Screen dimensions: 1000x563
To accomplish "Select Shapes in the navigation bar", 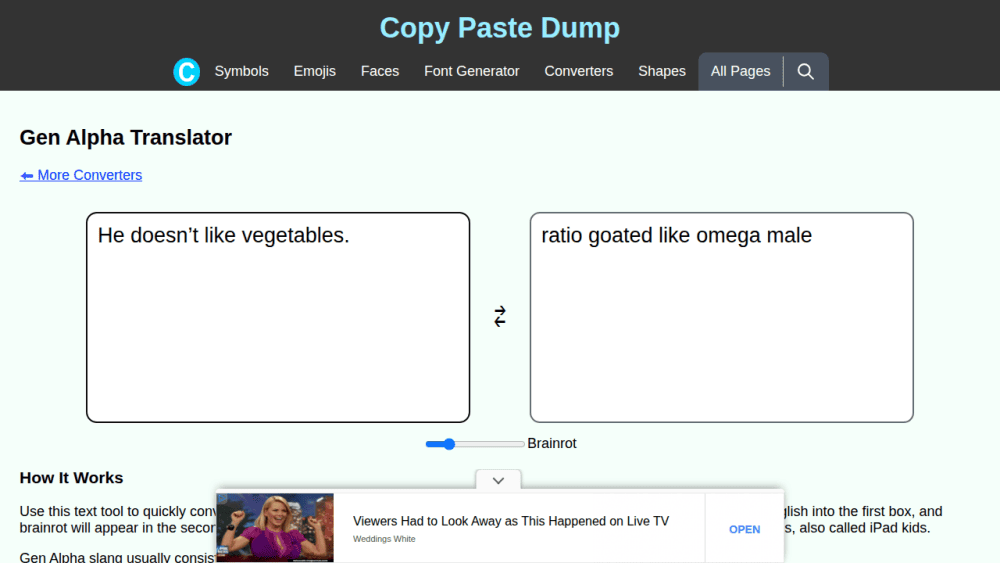I will [662, 71].
